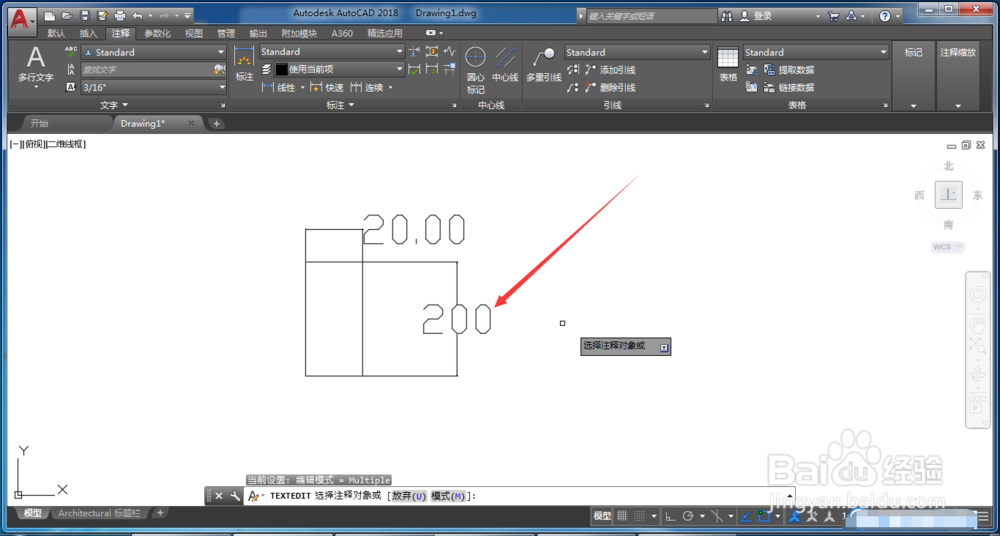Save drawing with the floppy disk icon

[84, 15]
